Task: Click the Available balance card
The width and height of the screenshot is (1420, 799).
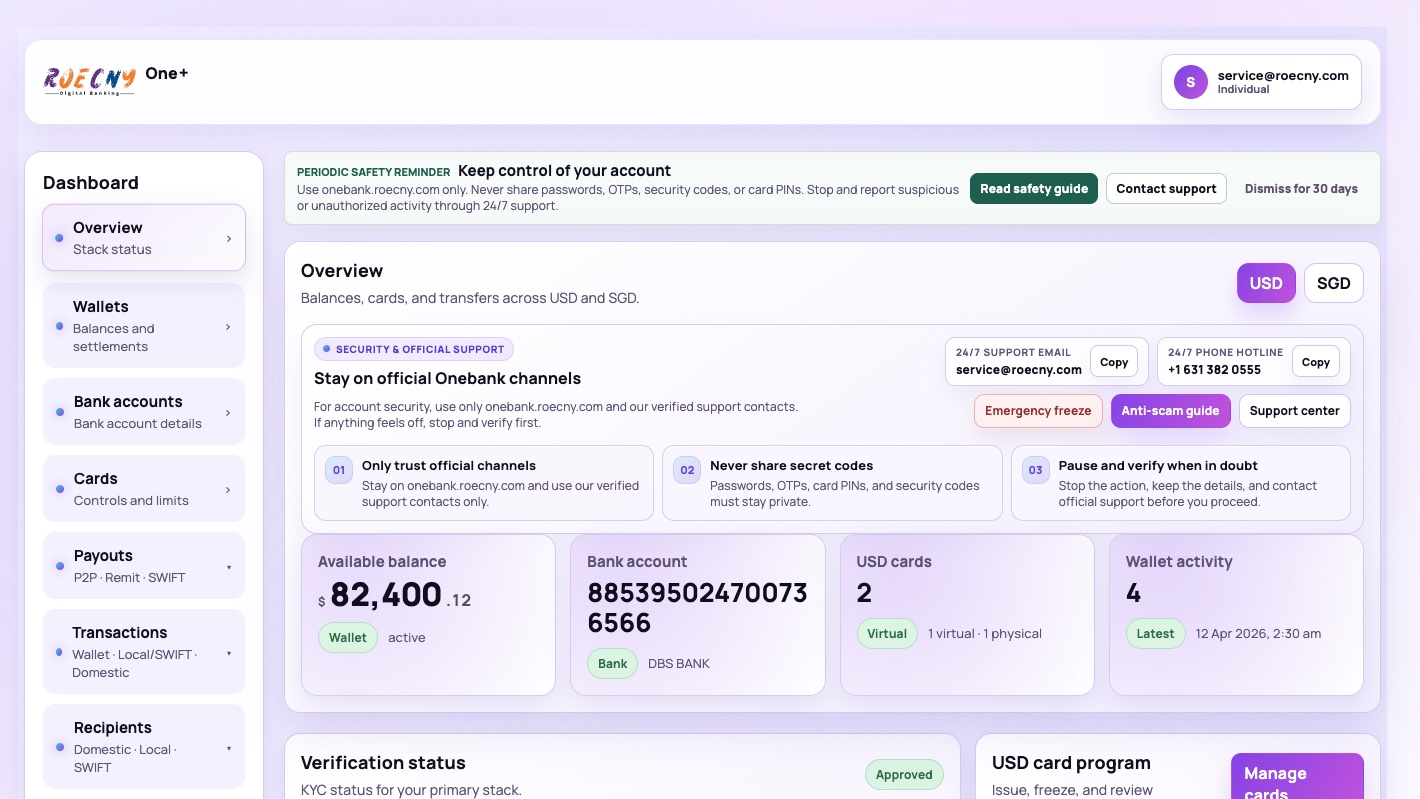Action: coord(428,614)
